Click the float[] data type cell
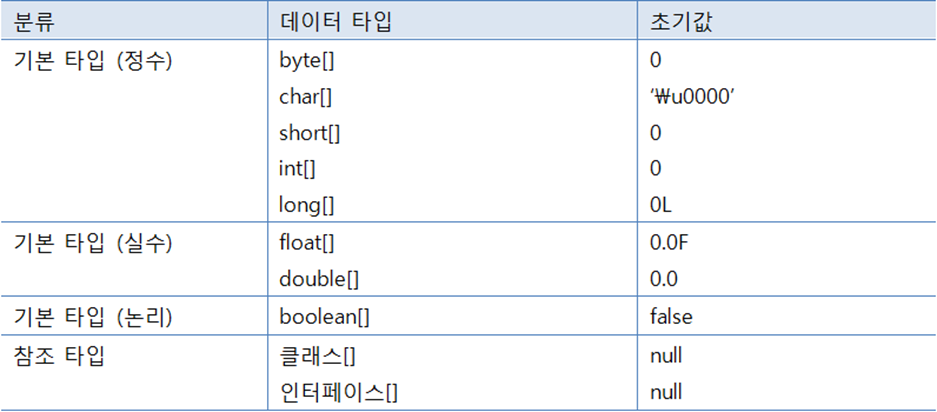Viewport: 937px width, 412px height. 306,244
